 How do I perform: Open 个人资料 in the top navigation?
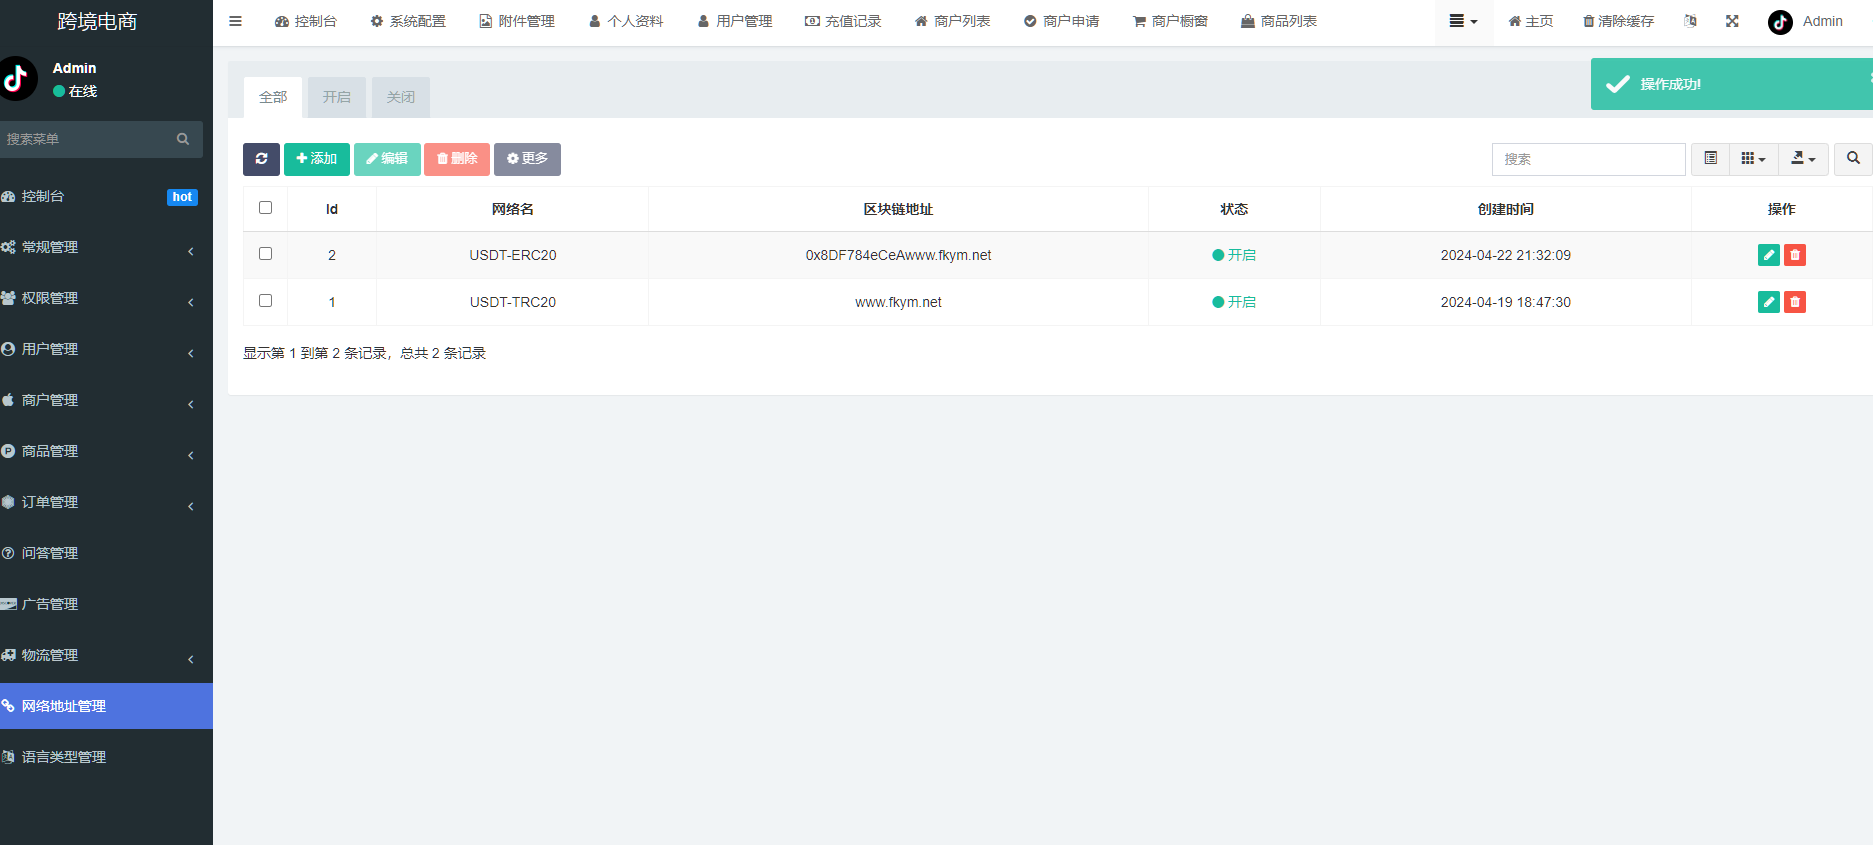coord(626,21)
